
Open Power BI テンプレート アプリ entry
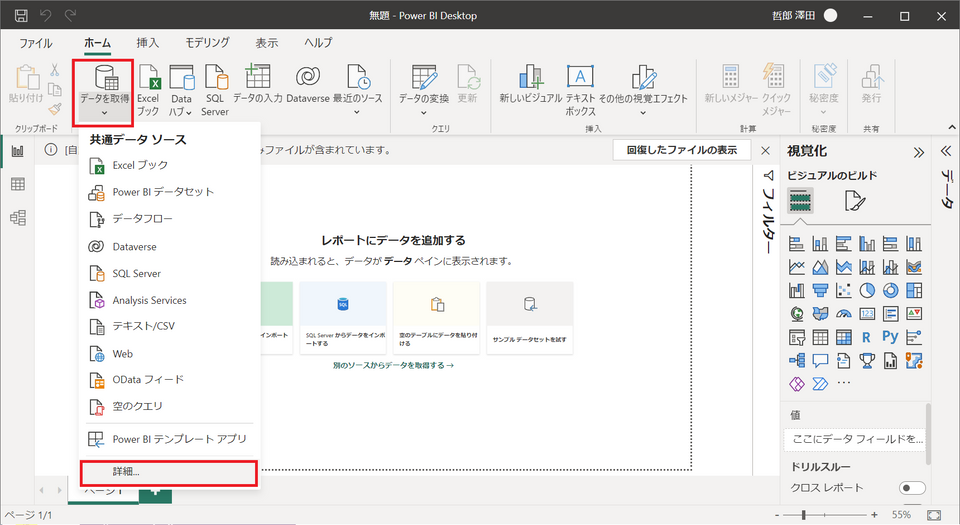pos(169,439)
